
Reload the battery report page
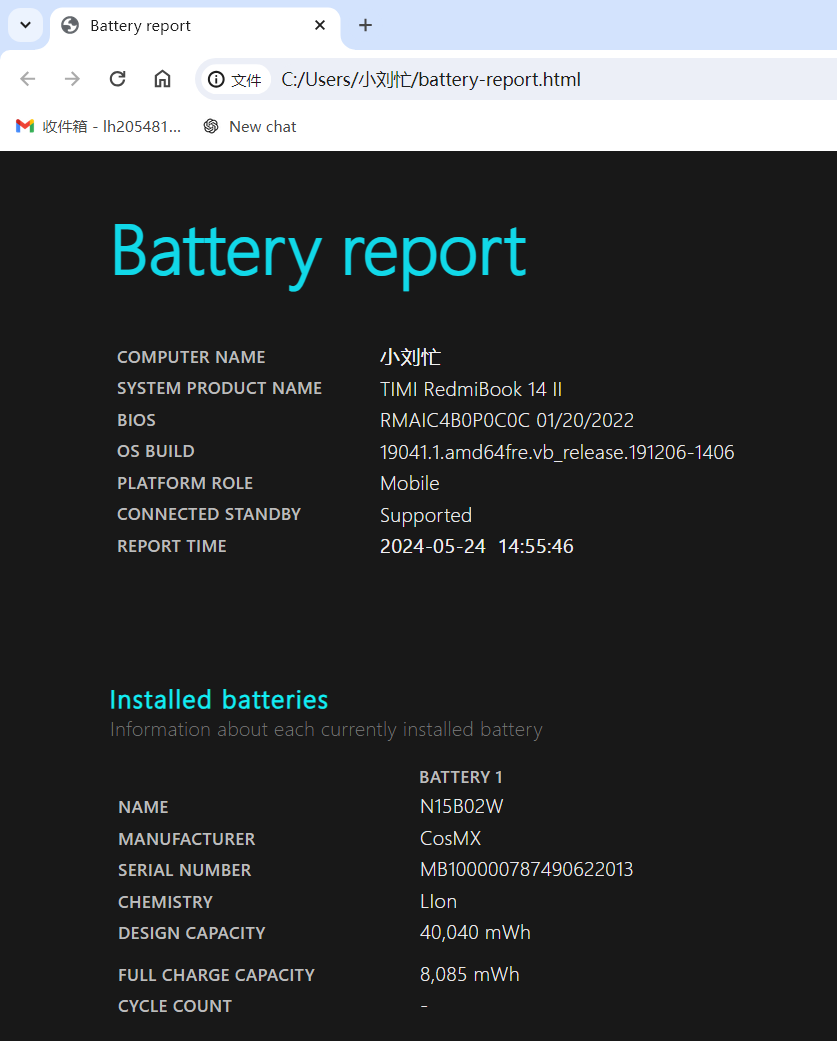click(117, 79)
